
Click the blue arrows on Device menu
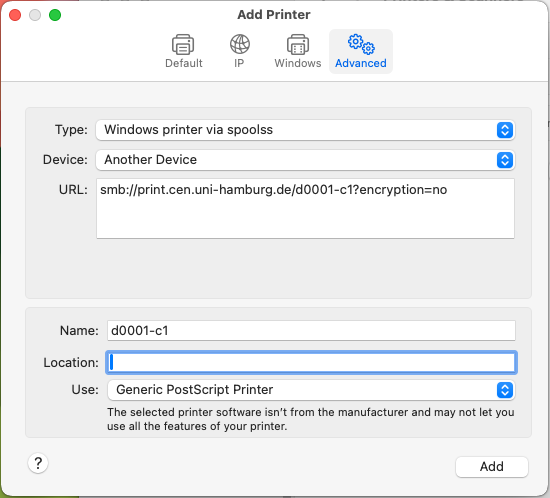tap(505, 160)
